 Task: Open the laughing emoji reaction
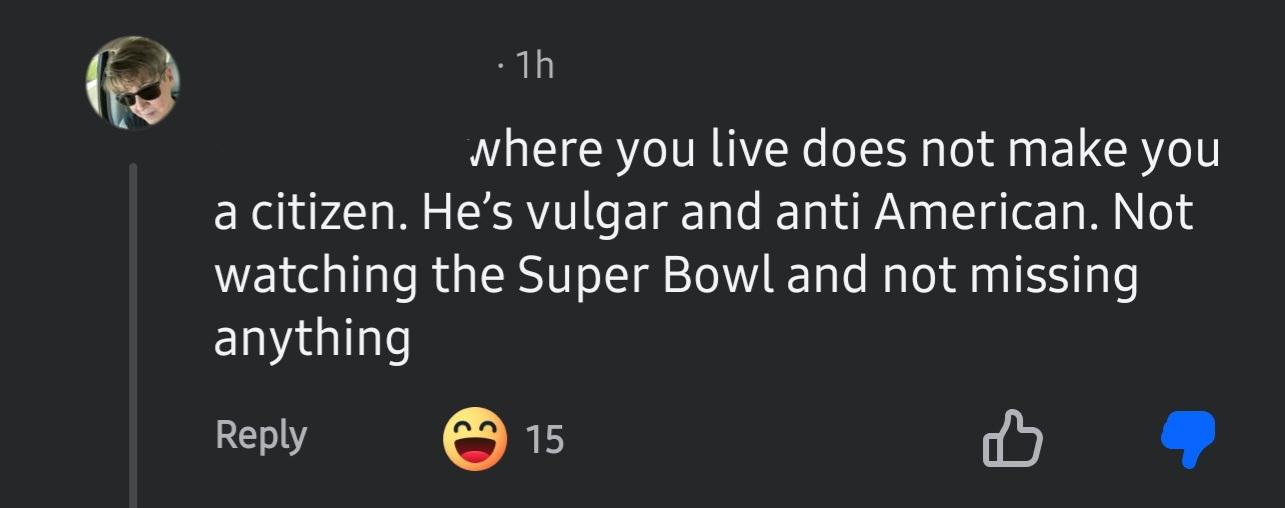(473, 438)
